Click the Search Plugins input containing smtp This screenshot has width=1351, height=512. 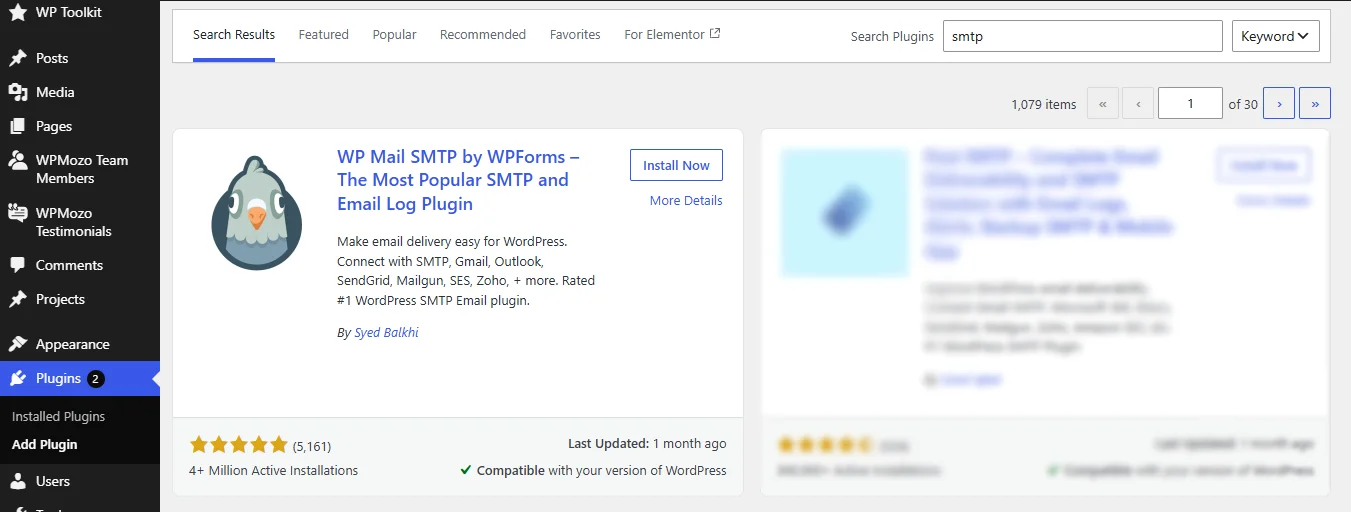[x=1082, y=36]
